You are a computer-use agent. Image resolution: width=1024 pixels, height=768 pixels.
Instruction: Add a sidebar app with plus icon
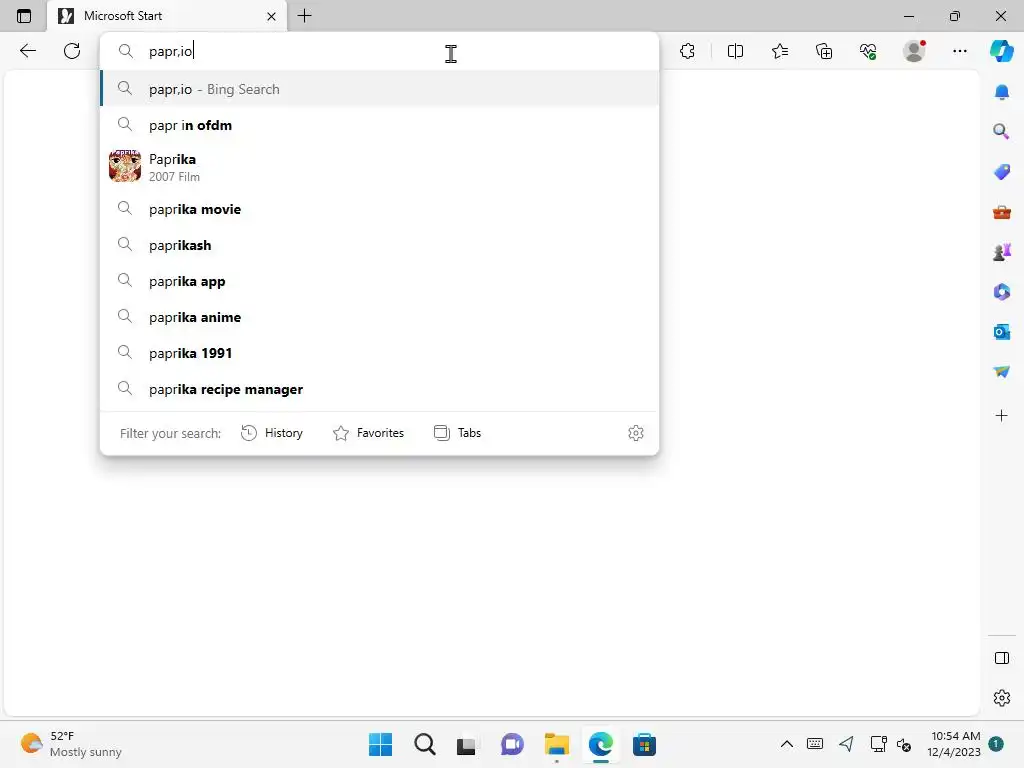(x=1001, y=415)
